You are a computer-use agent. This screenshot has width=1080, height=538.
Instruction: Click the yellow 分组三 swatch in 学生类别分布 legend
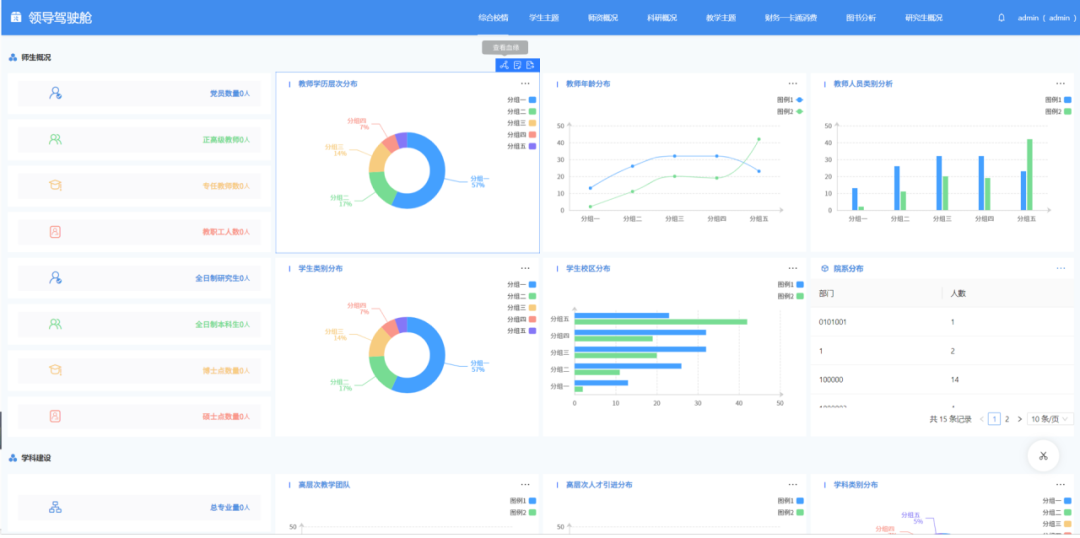532,307
